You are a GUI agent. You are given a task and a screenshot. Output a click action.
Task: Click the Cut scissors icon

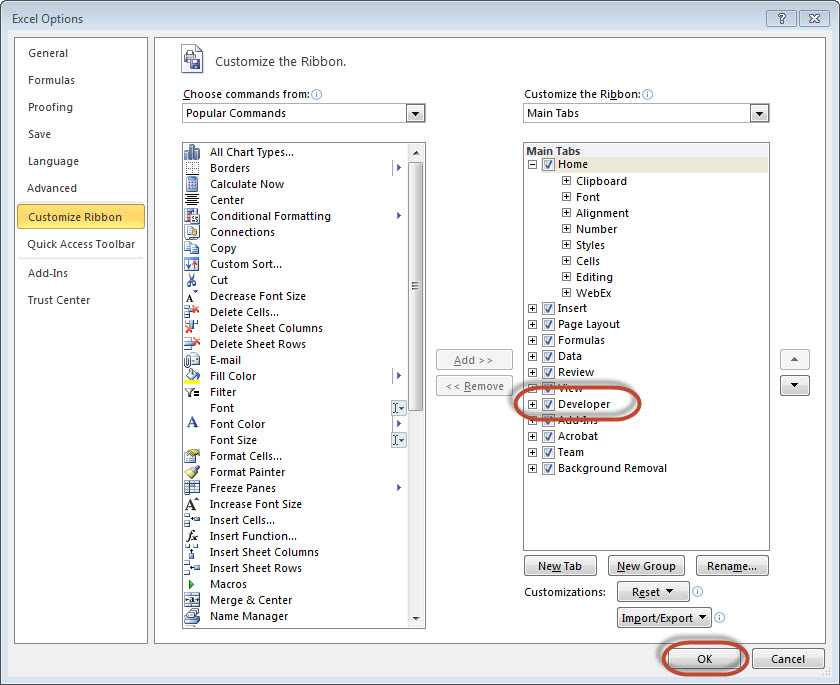[x=192, y=280]
